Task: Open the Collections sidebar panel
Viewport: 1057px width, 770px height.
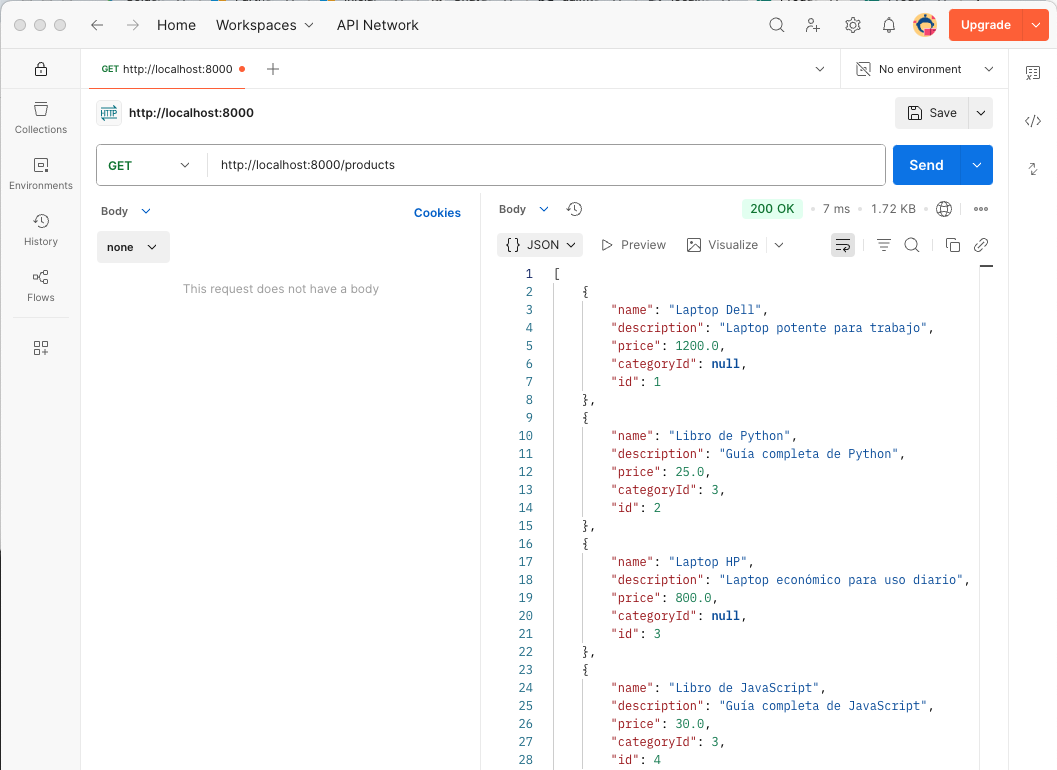Action: click(41, 117)
